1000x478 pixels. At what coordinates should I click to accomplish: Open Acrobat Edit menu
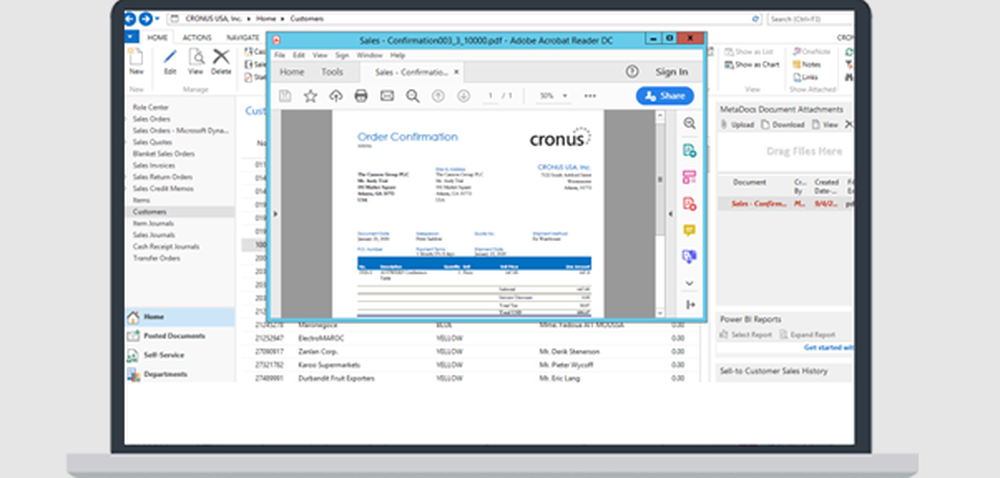(x=298, y=55)
